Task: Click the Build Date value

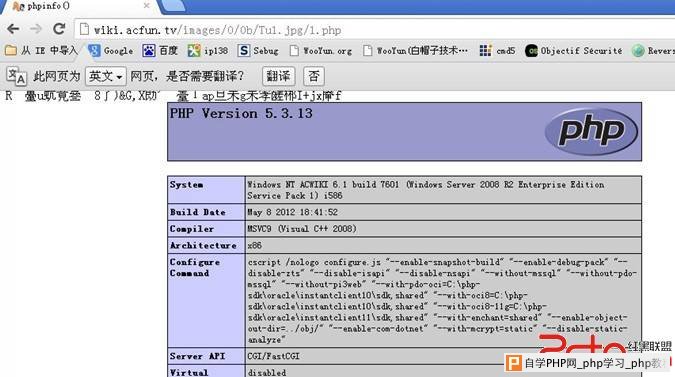Action: point(293,212)
